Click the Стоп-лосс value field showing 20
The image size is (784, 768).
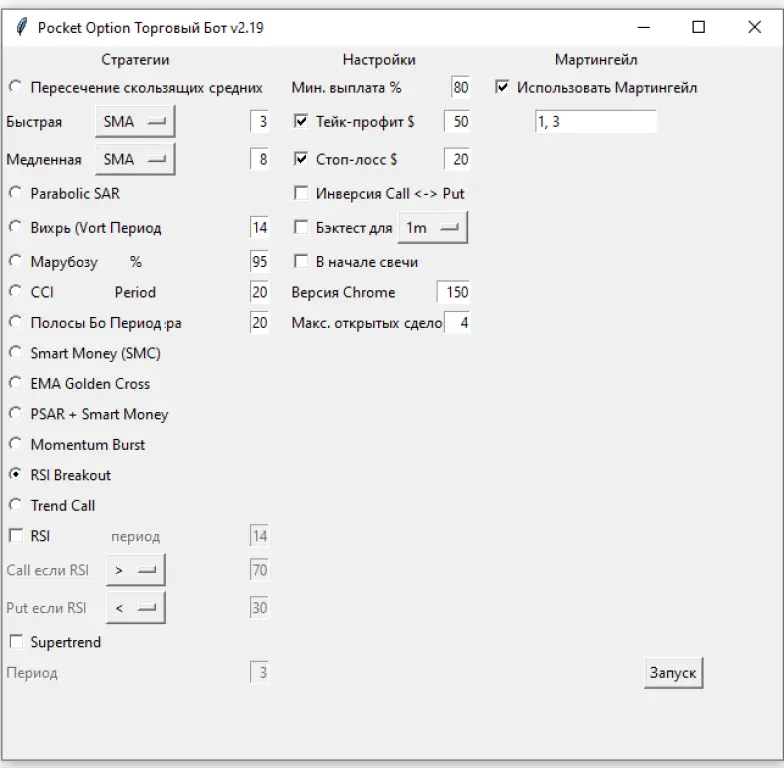pyautogui.click(x=457, y=160)
